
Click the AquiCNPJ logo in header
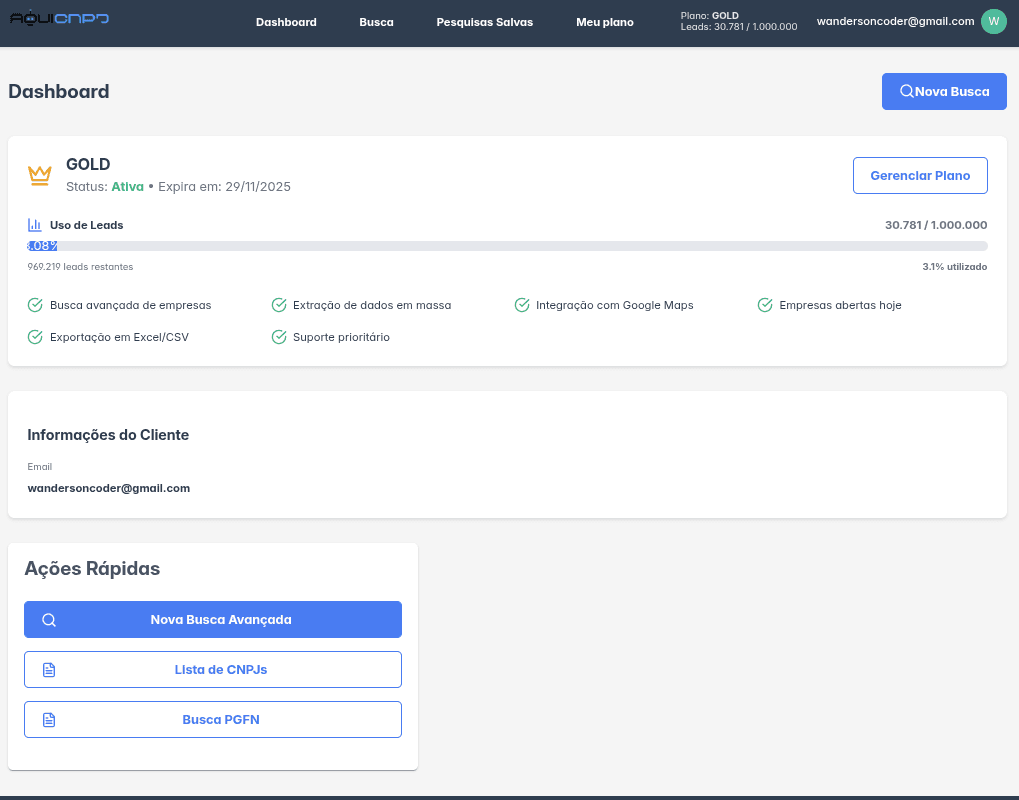pos(60,19)
